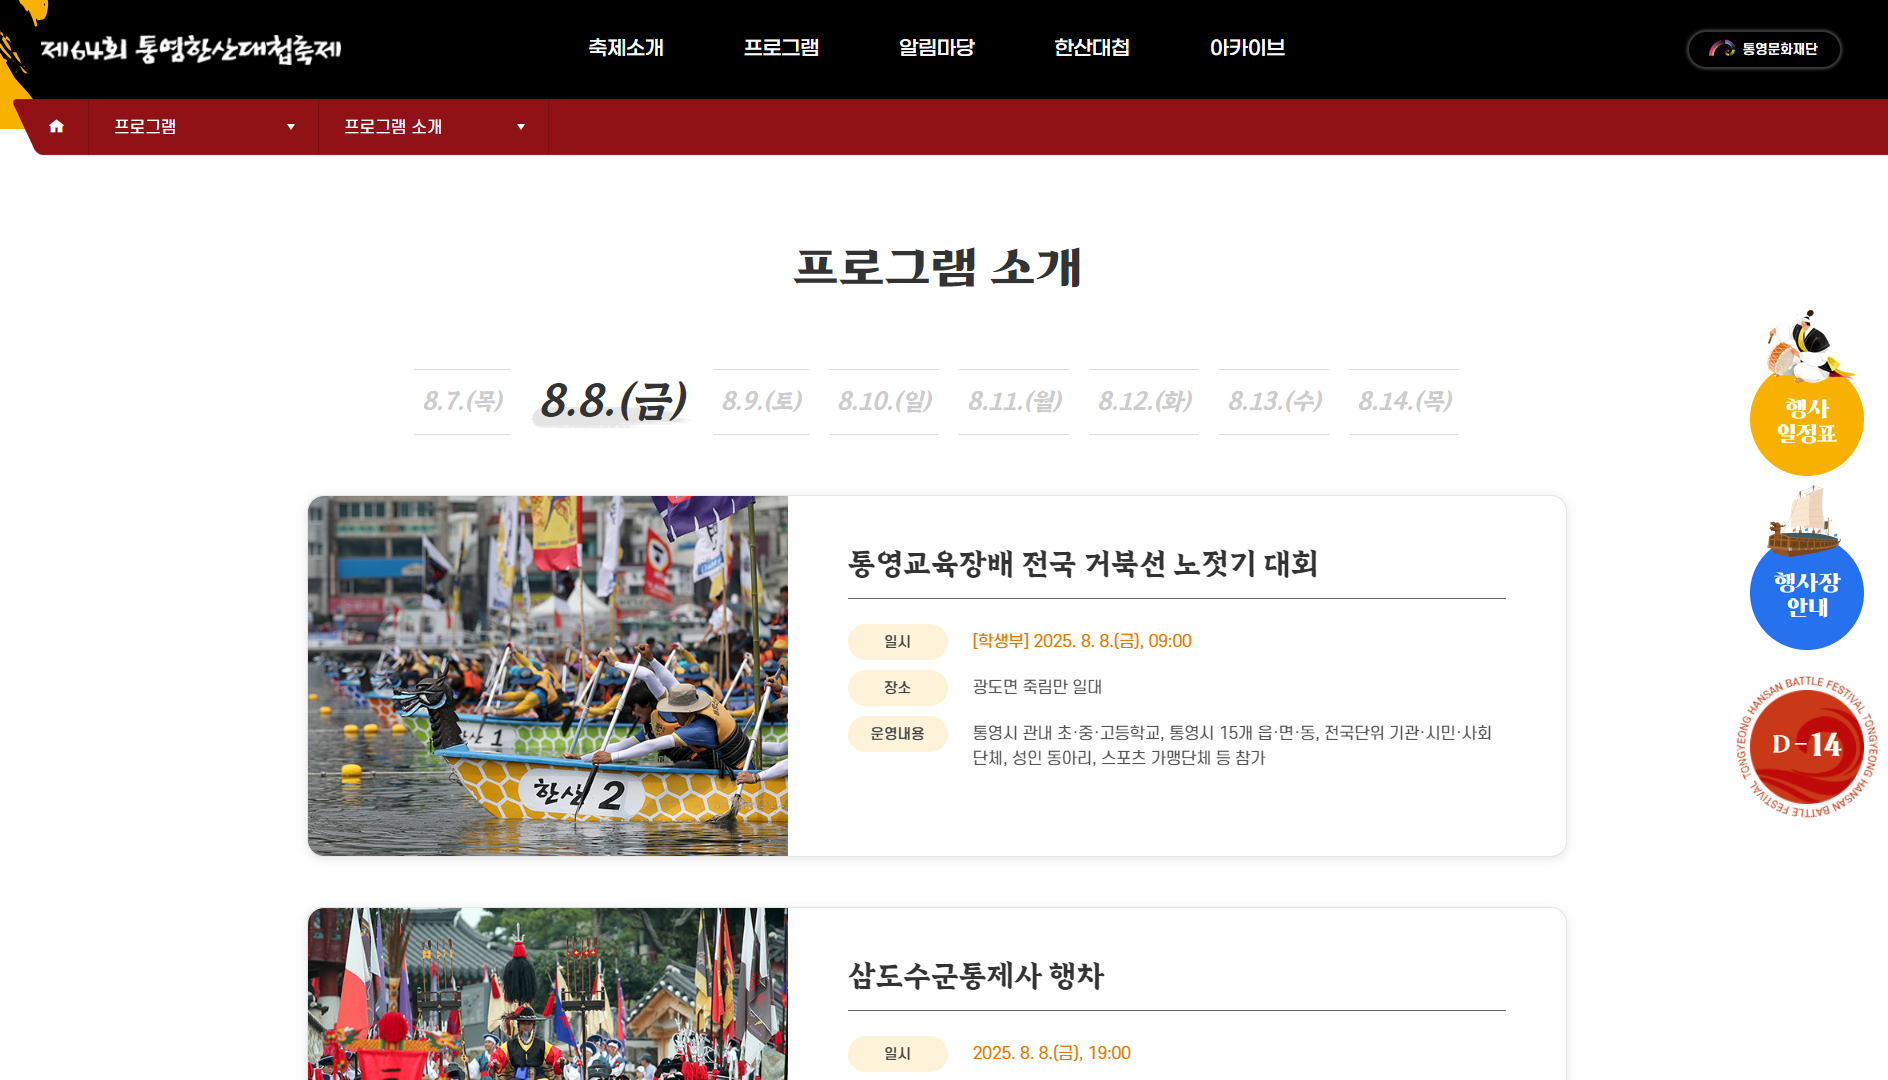Click the 일시 label in rowing race card
Viewport: 1888px width, 1080px height.
pos(897,642)
